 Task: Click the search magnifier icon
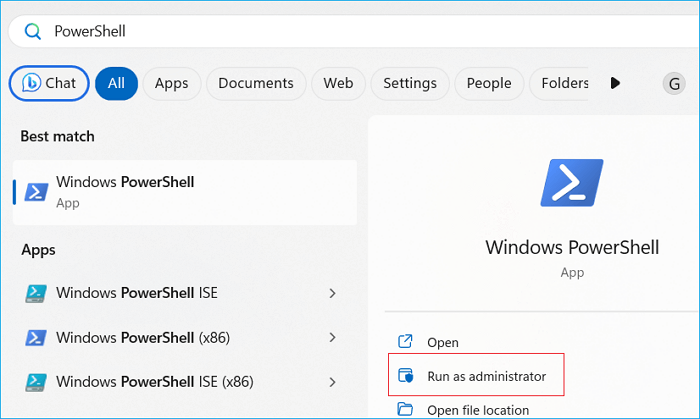pos(32,31)
